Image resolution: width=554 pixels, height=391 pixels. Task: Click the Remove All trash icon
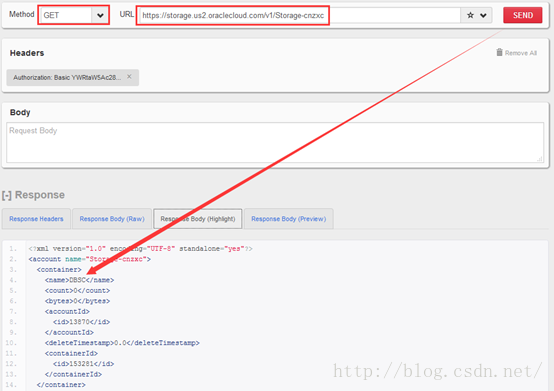499,52
